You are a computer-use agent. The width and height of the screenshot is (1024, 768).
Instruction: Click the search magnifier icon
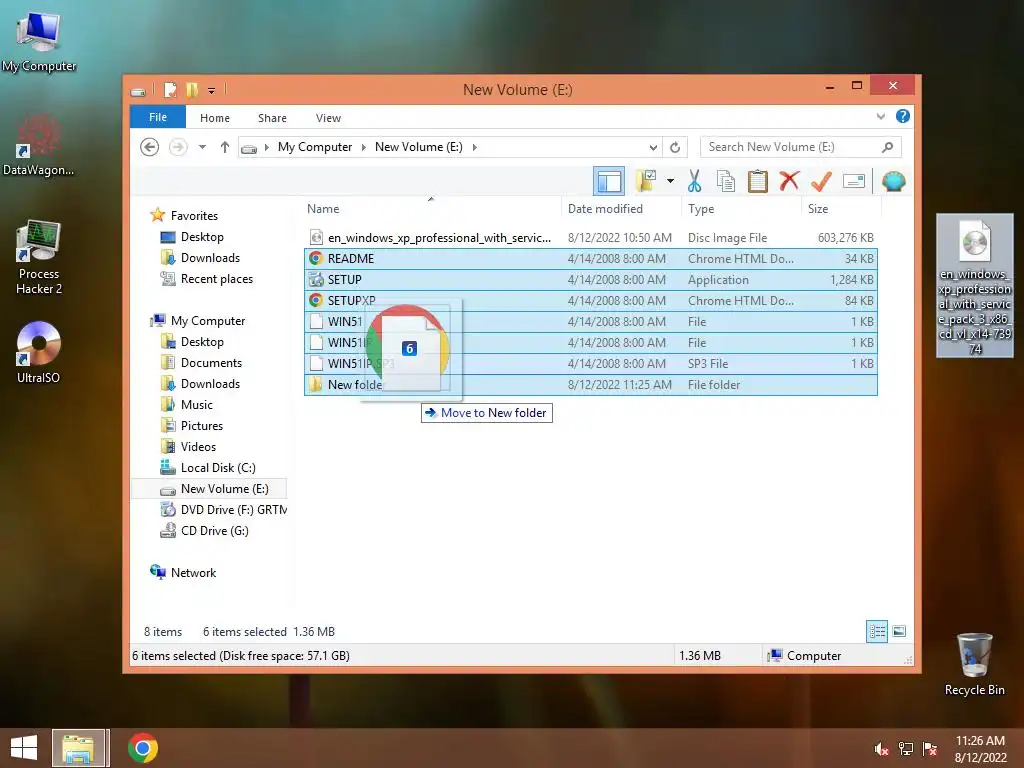click(887, 147)
